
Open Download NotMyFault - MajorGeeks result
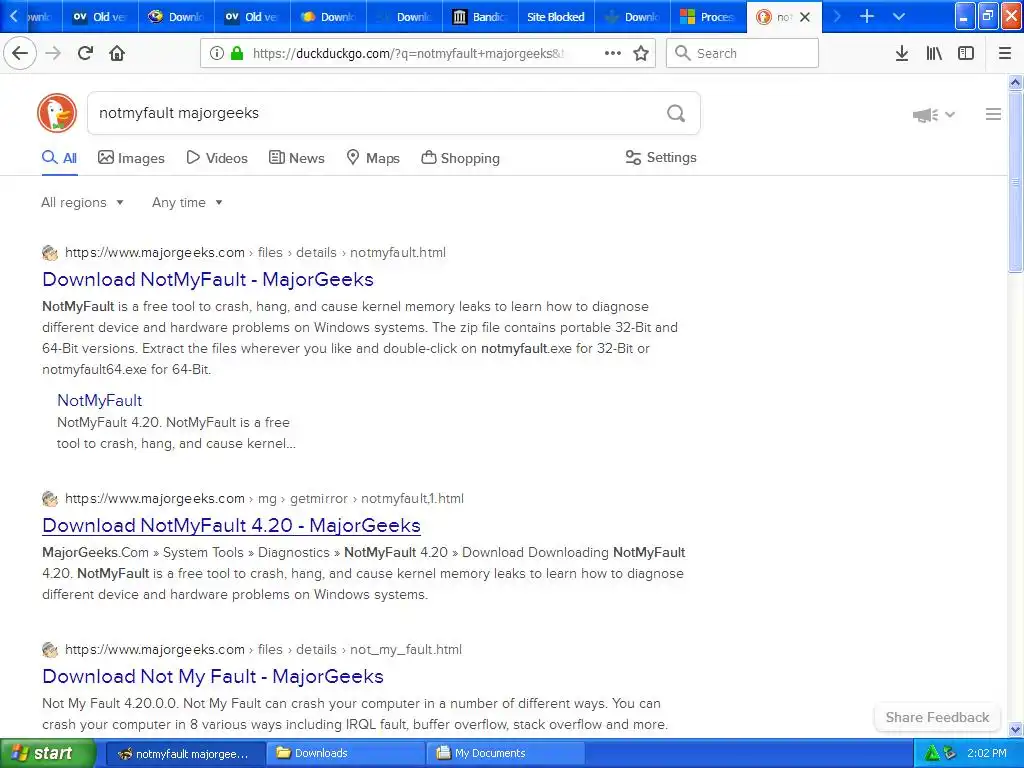(208, 280)
